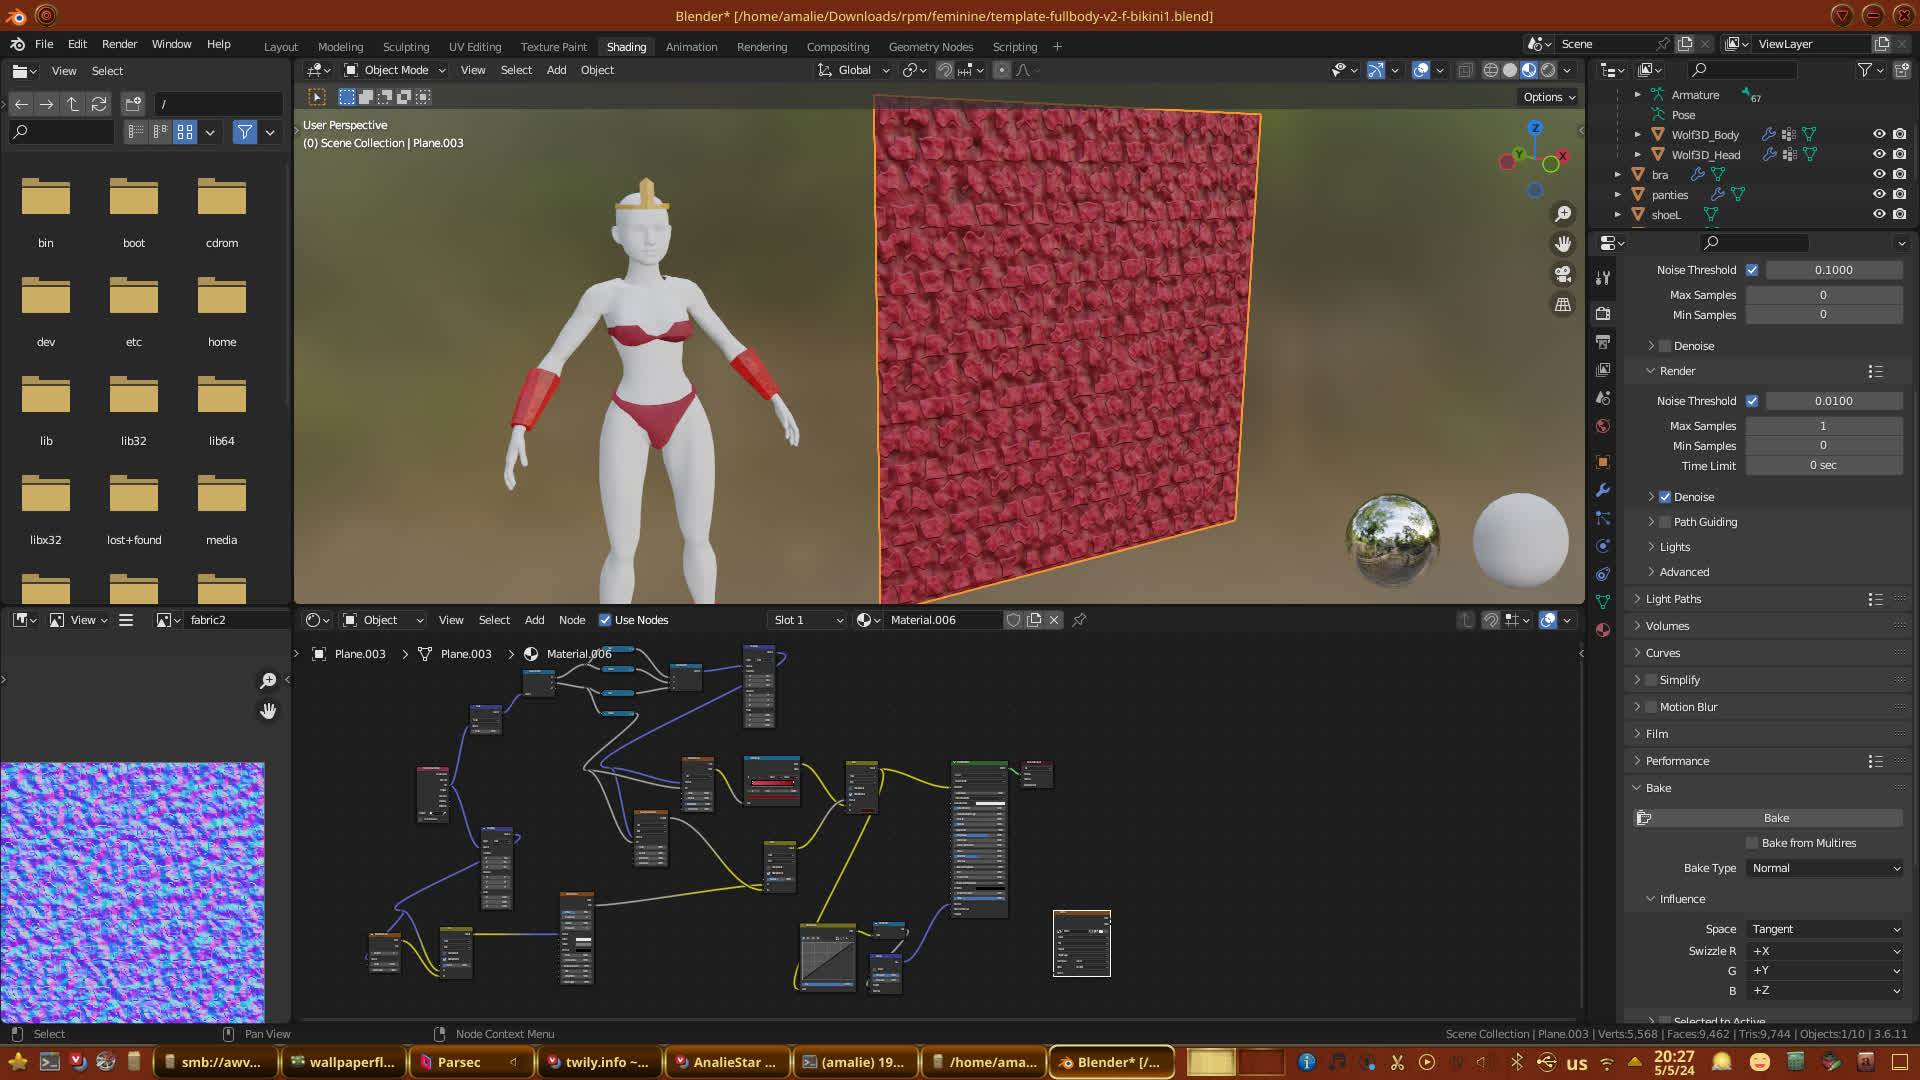Switch to orthographic grid view icon
Image resolution: width=1920 pixels, height=1080 pixels.
[1563, 304]
